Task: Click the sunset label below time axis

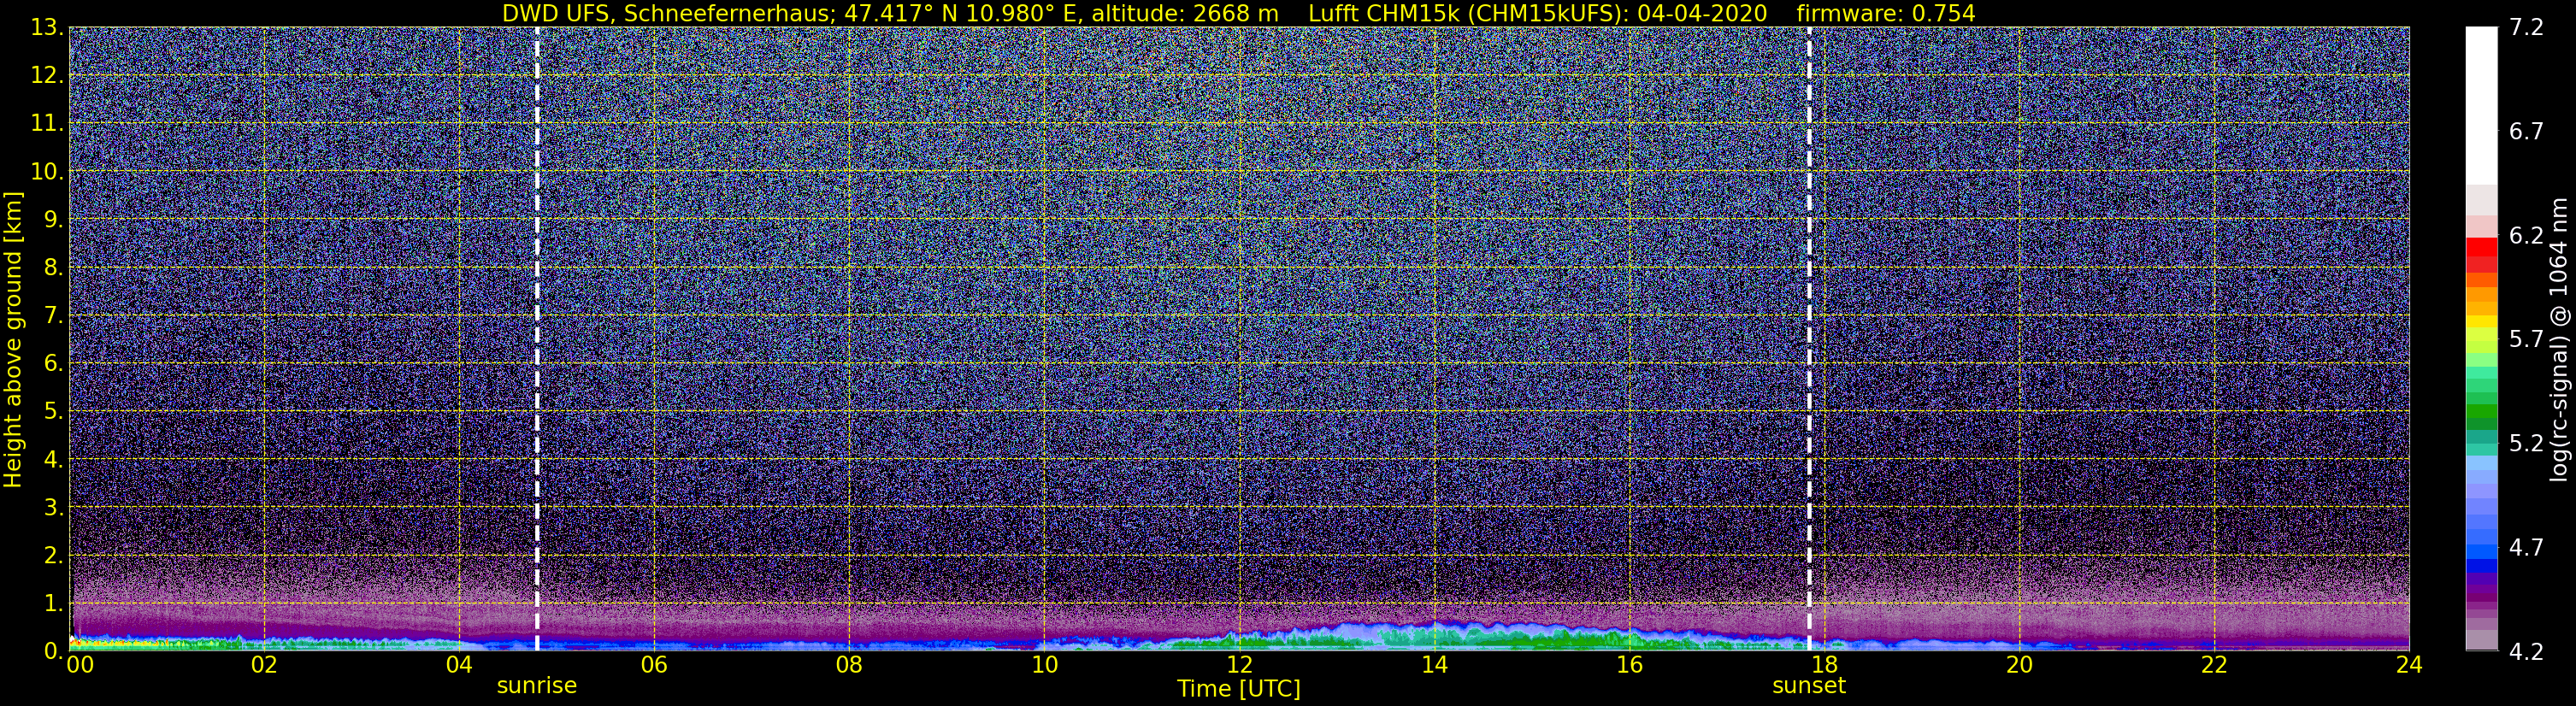Action: [x=1809, y=686]
